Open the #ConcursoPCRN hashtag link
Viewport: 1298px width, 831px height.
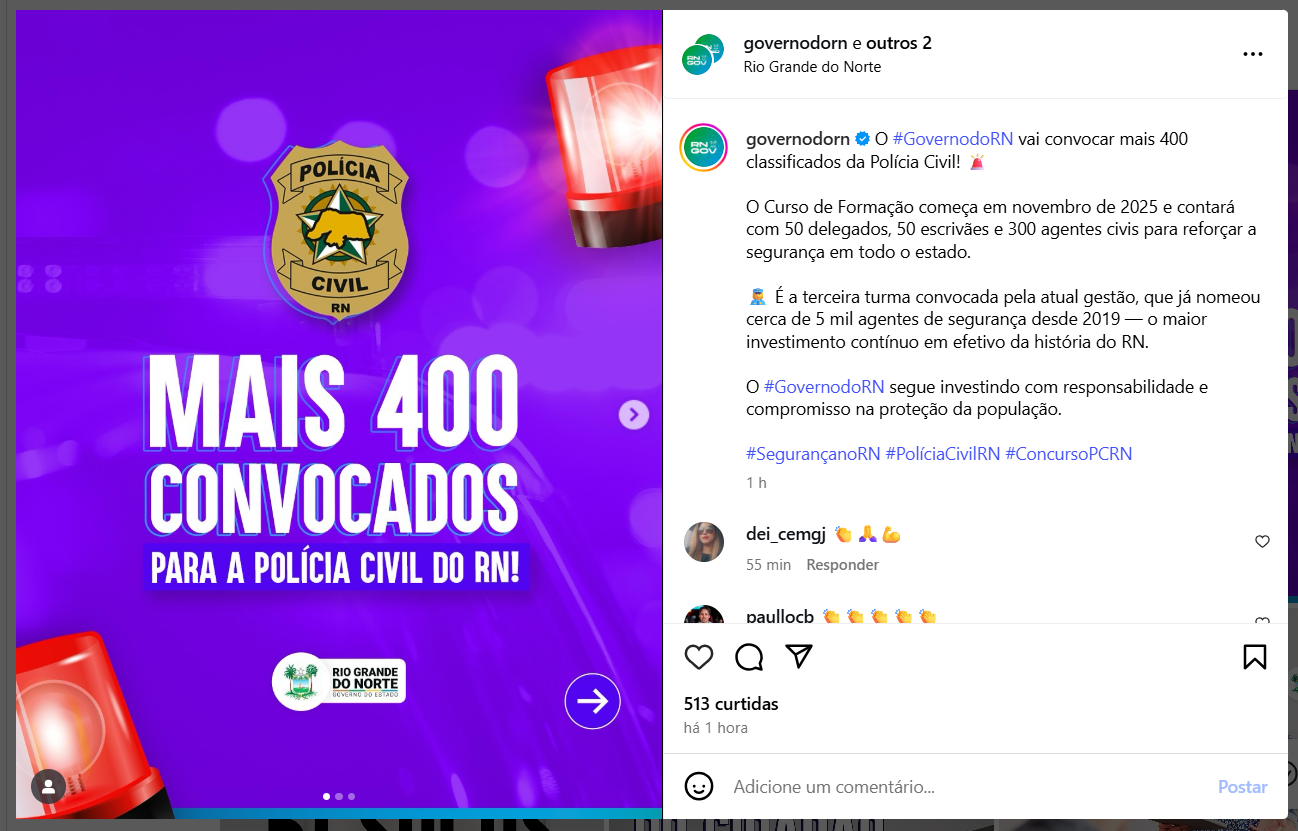pyautogui.click(x=1069, y=453)
